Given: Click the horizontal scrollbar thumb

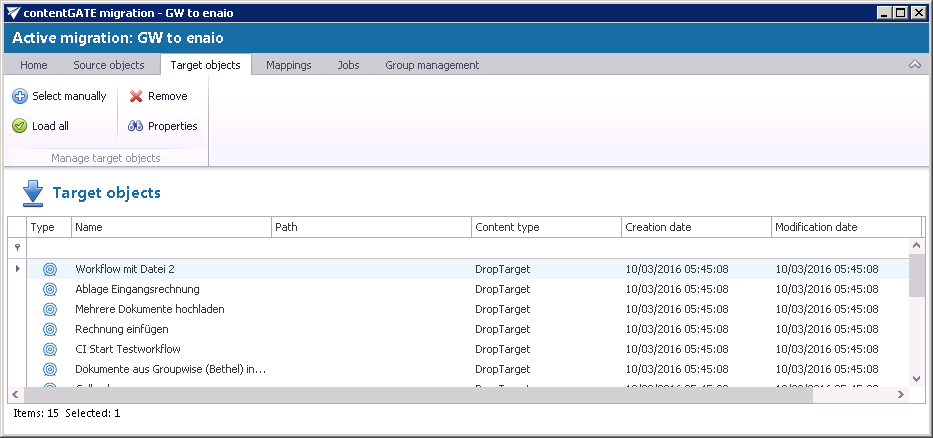Looking at the screenshot, I should [418, 394].
